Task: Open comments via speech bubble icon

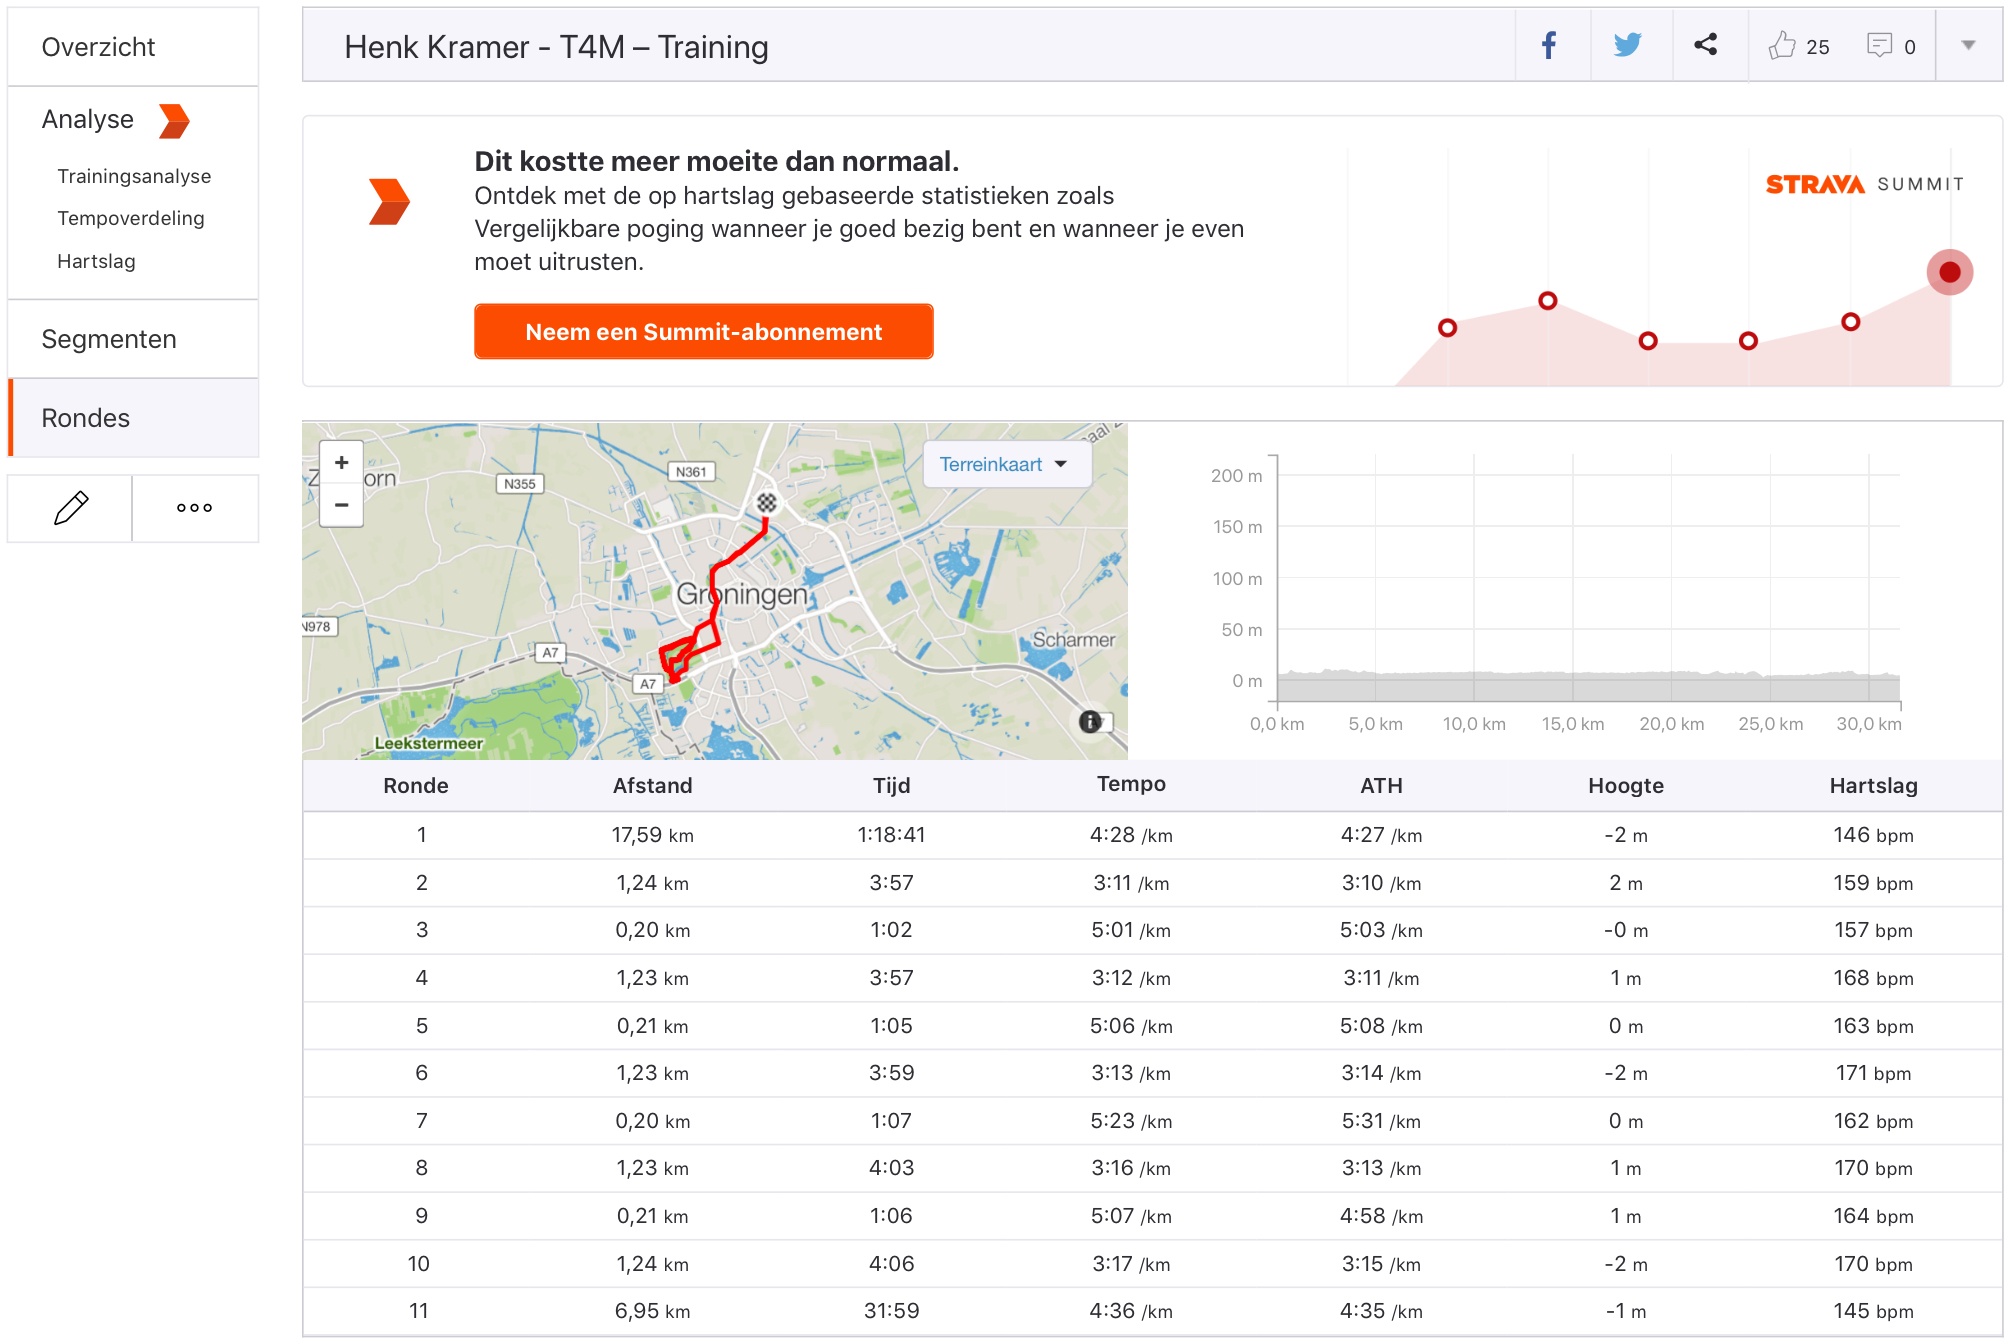Action: click(1879, 46)
